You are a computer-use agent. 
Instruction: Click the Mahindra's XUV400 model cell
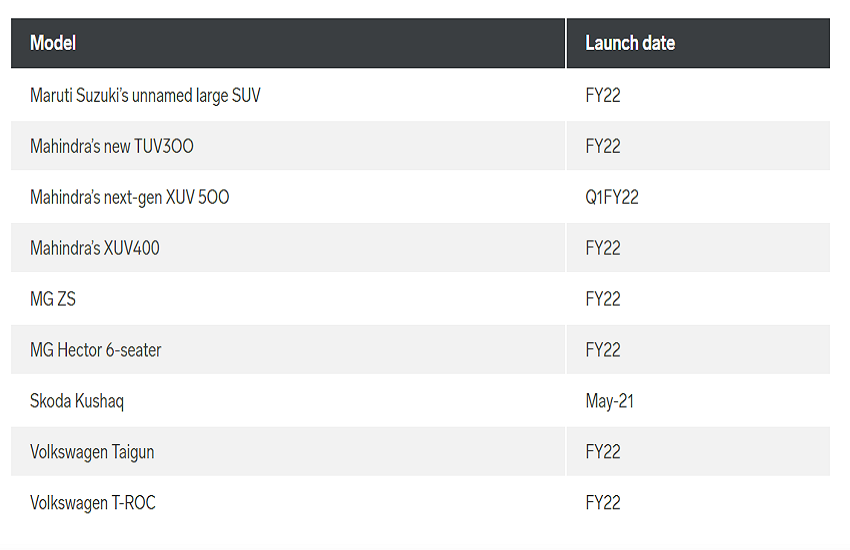pyautogui.click(x=95, y=248)
